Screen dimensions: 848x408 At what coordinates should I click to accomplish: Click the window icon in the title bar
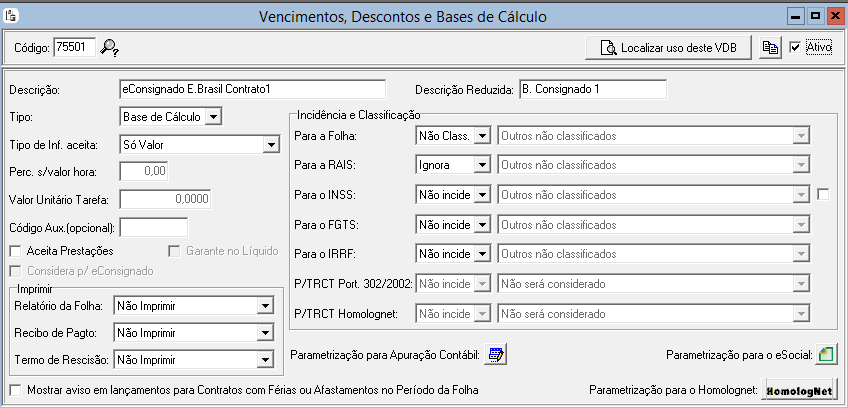coord(11,16)
